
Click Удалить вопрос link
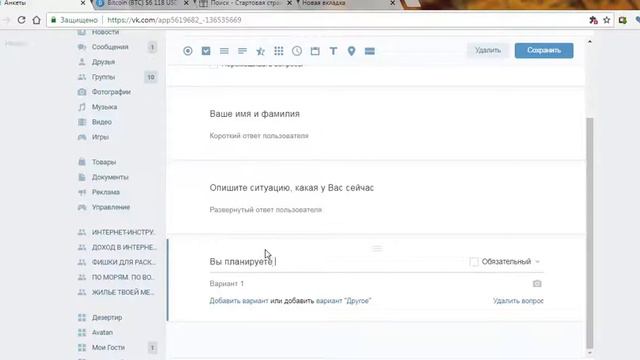point(518,301)
